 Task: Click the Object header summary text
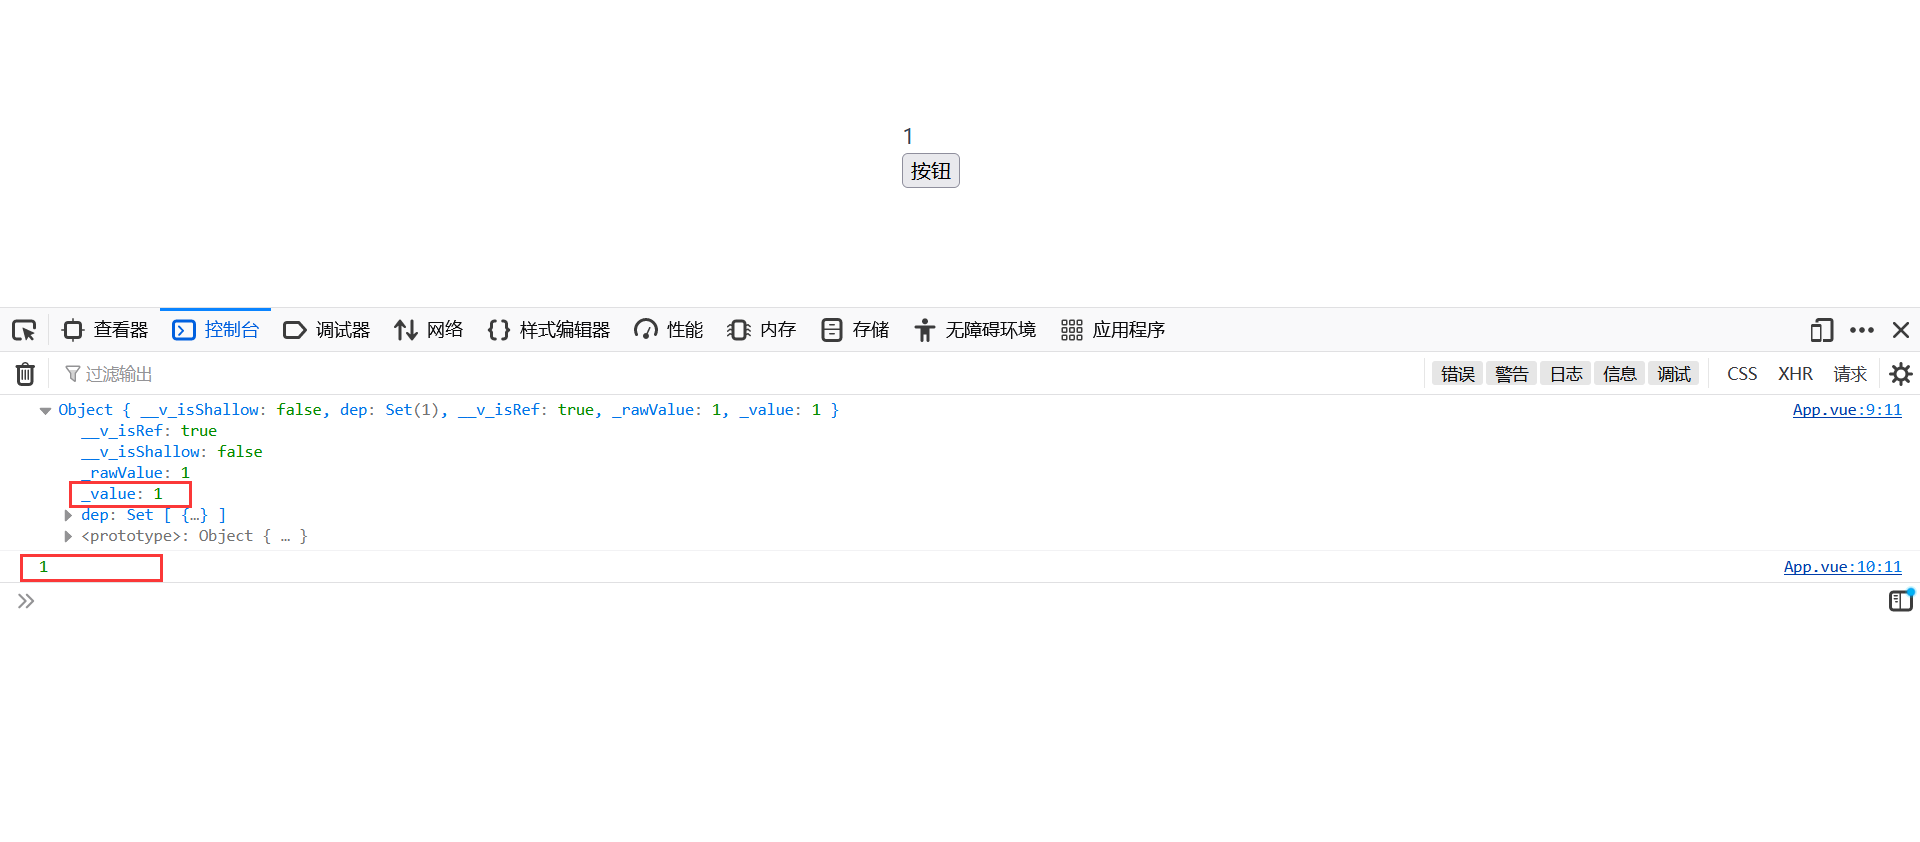point(448,410)
